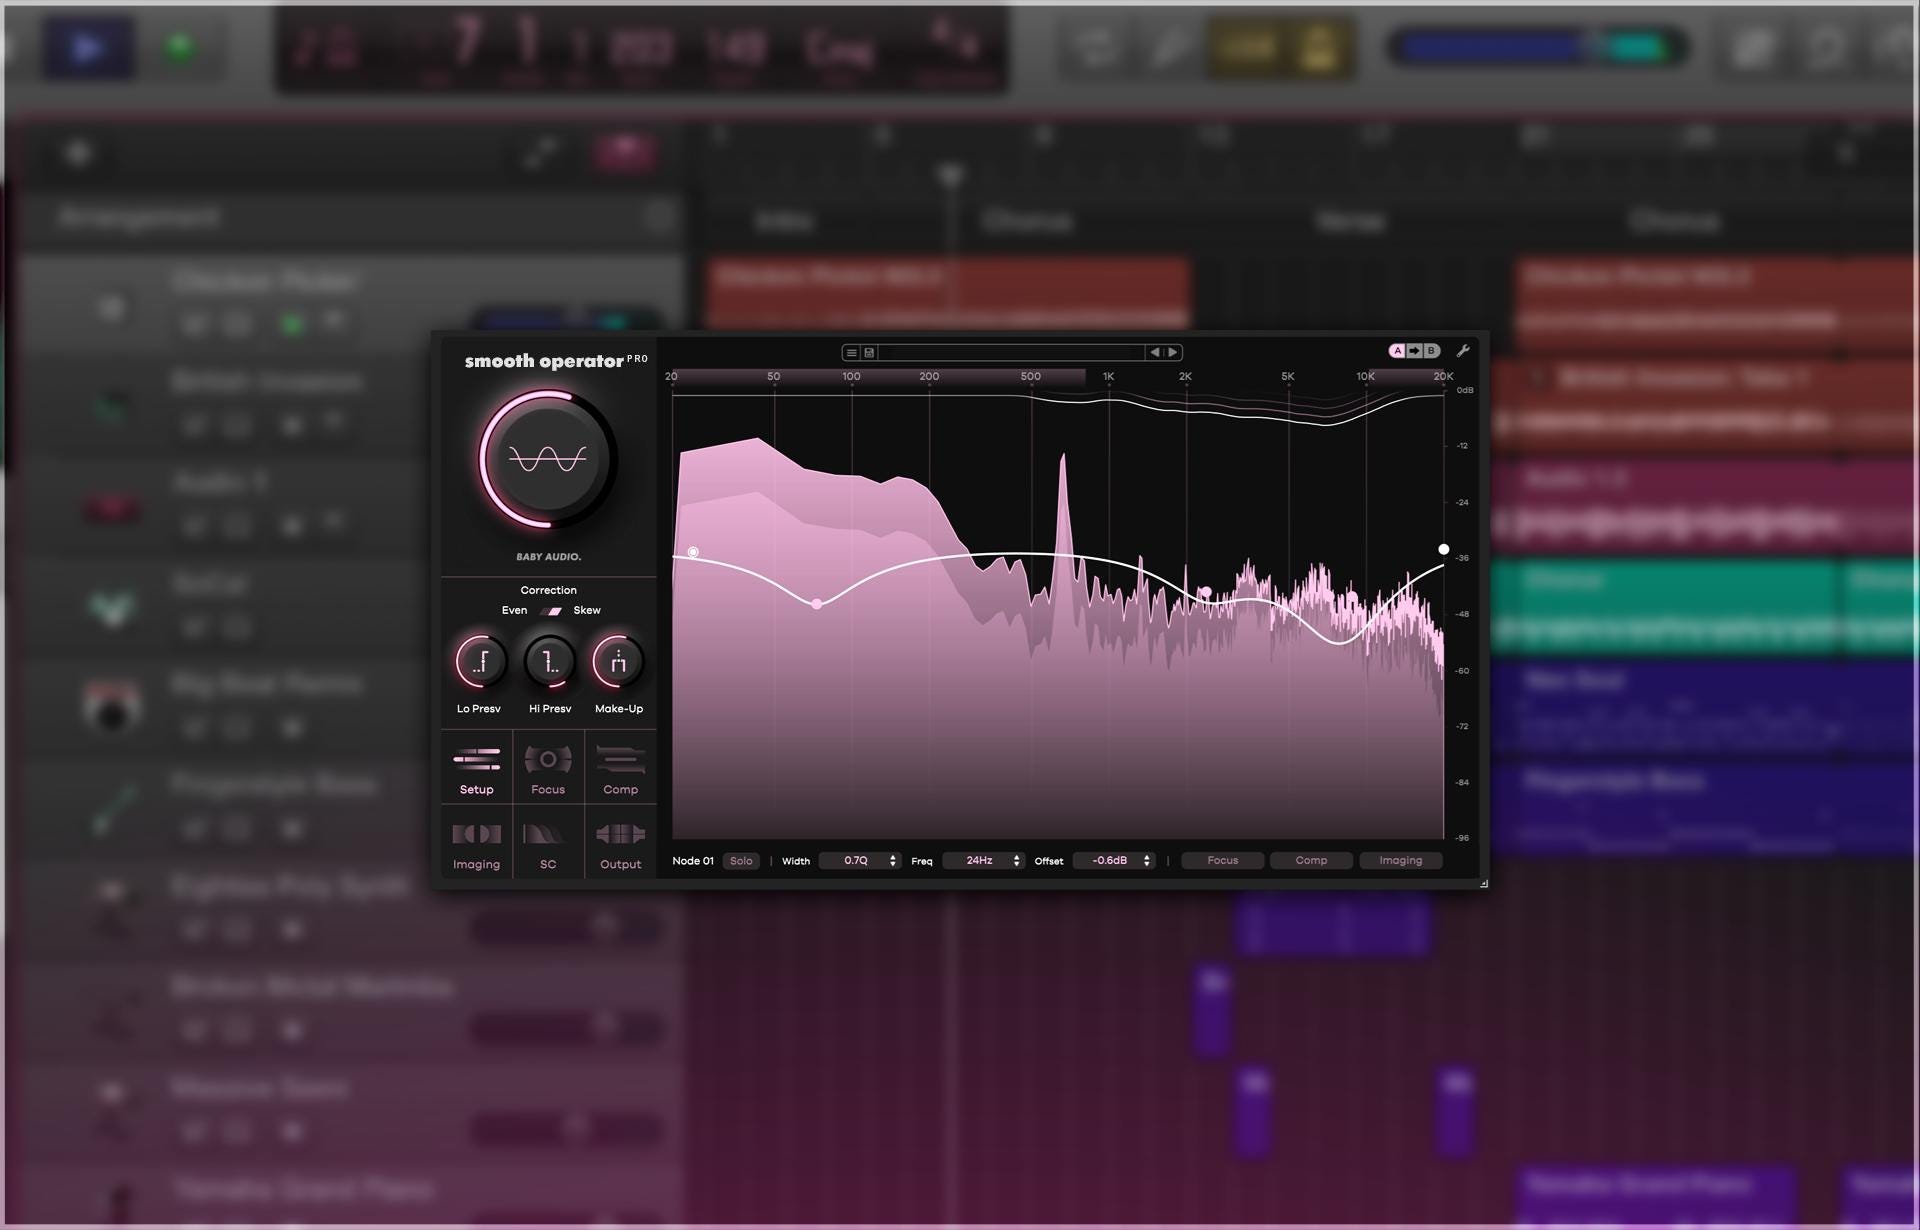Image resolution: width=1920 pixels, height=1230 pixels.
Task: Click the Width field showing 0.7Q
Action: (860, 861)
